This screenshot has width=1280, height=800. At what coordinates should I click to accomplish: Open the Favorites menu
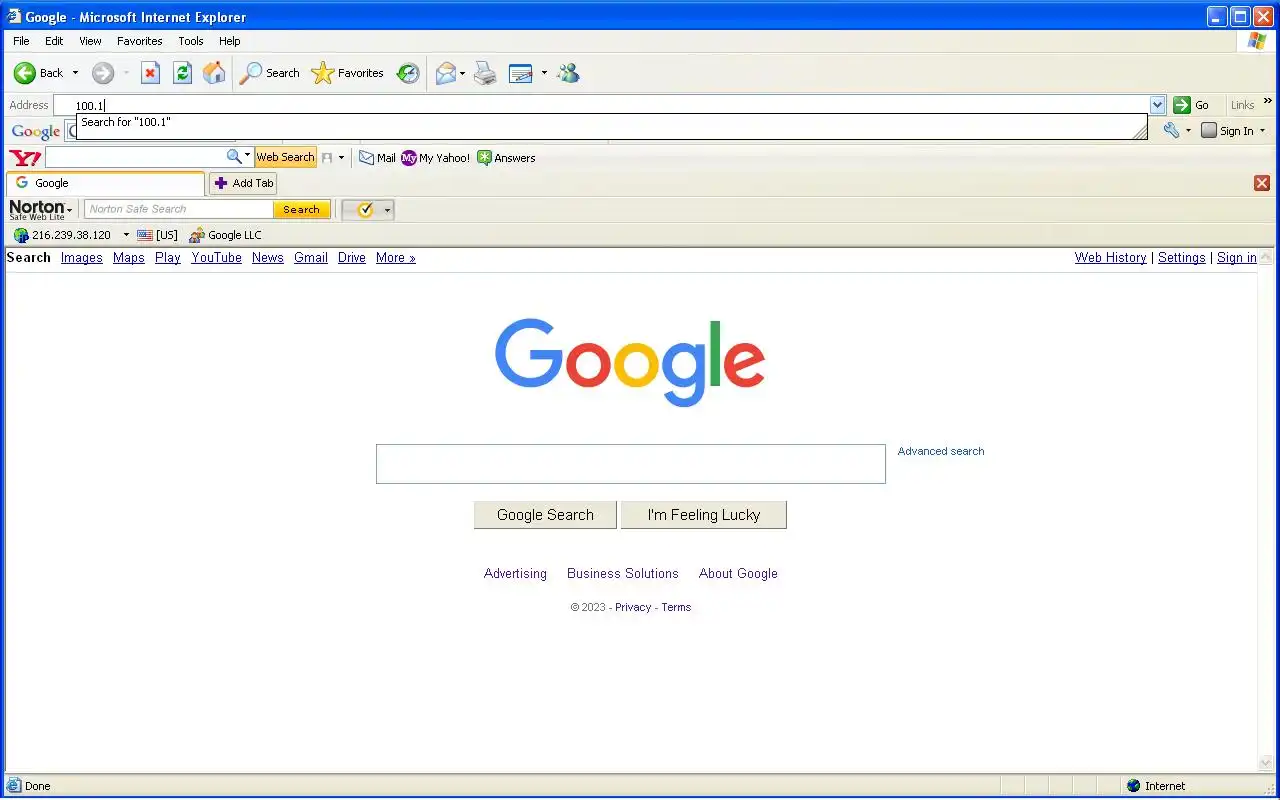[140, 41]
